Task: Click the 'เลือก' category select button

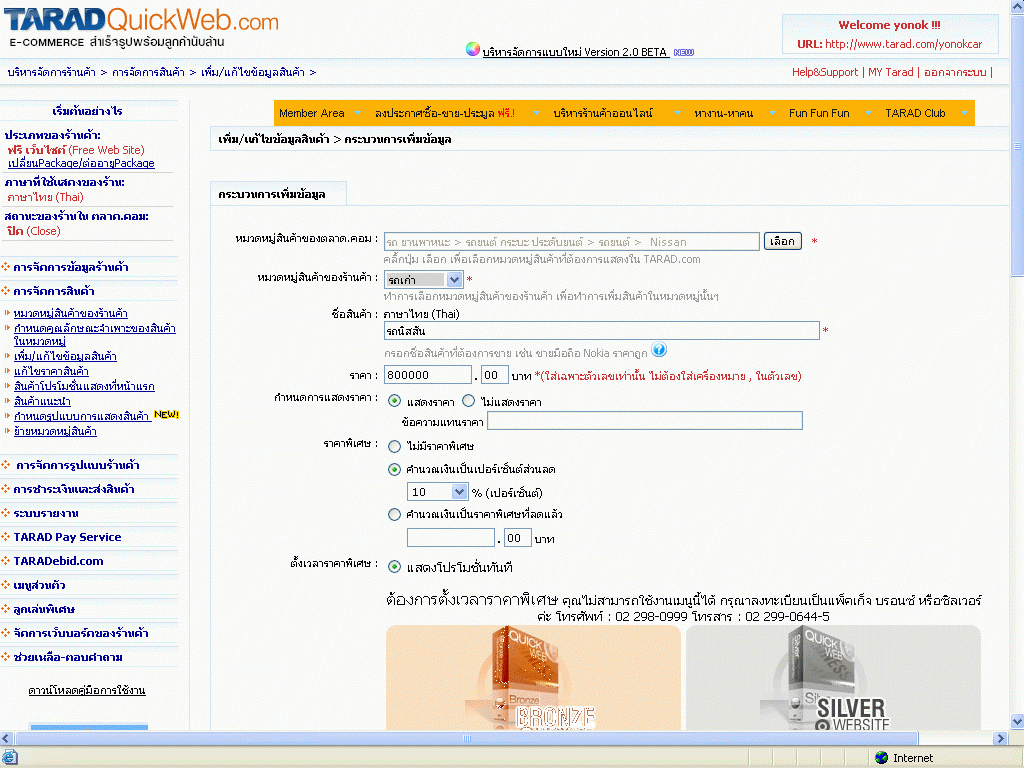Action: pyautogui.click(x=783, y=241)
